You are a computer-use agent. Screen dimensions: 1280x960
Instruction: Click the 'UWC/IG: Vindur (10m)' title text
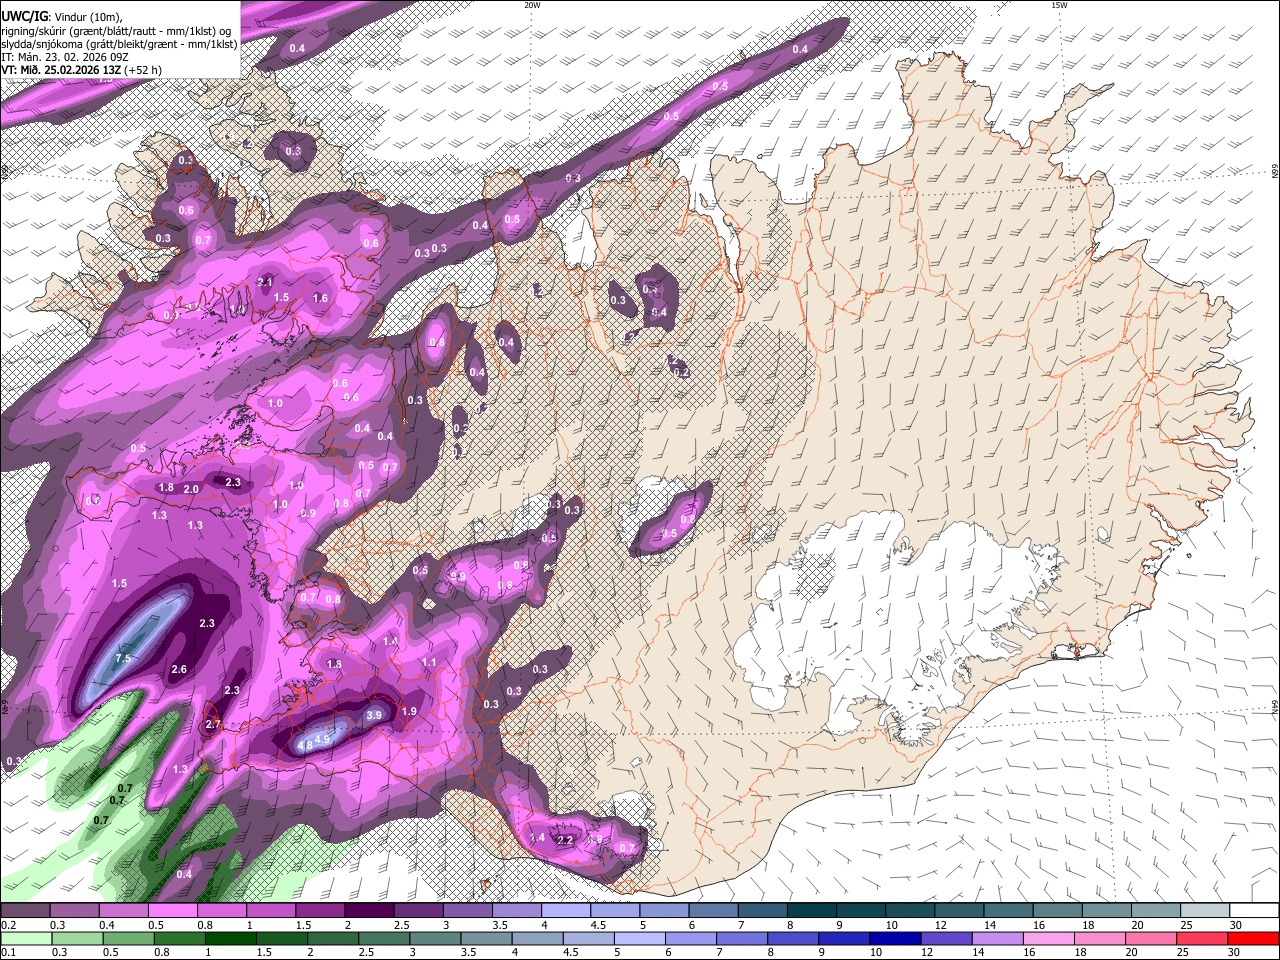pyautogui.click(x=61, y=17)
